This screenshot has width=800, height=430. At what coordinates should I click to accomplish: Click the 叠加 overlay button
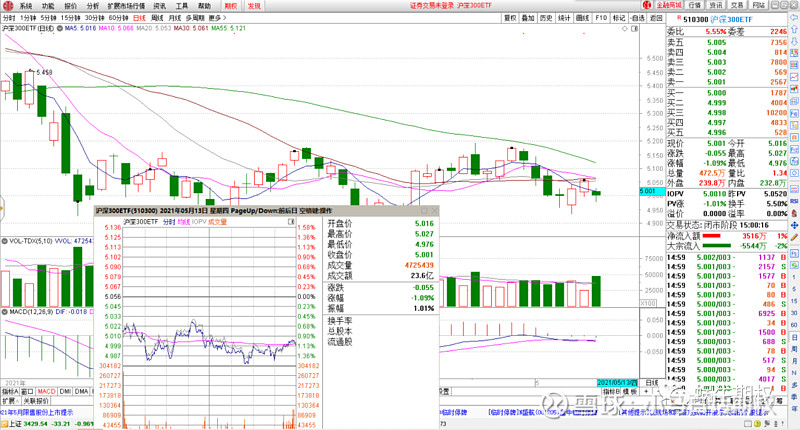point(528,18)
